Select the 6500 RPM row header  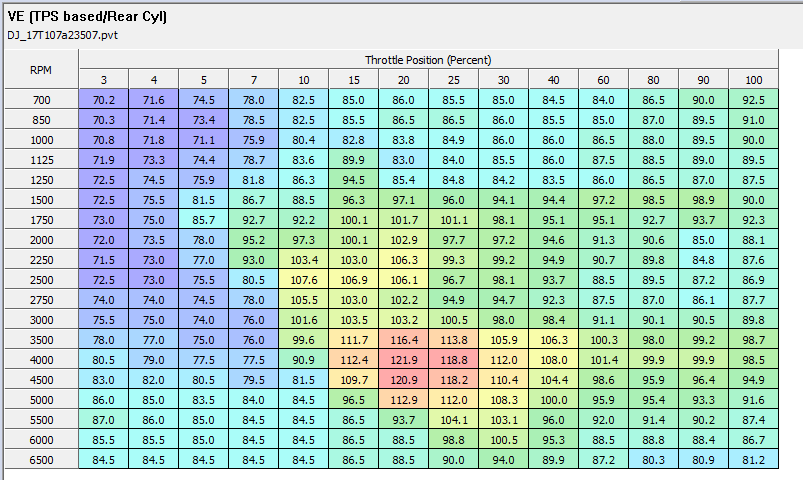click(41, 459)
